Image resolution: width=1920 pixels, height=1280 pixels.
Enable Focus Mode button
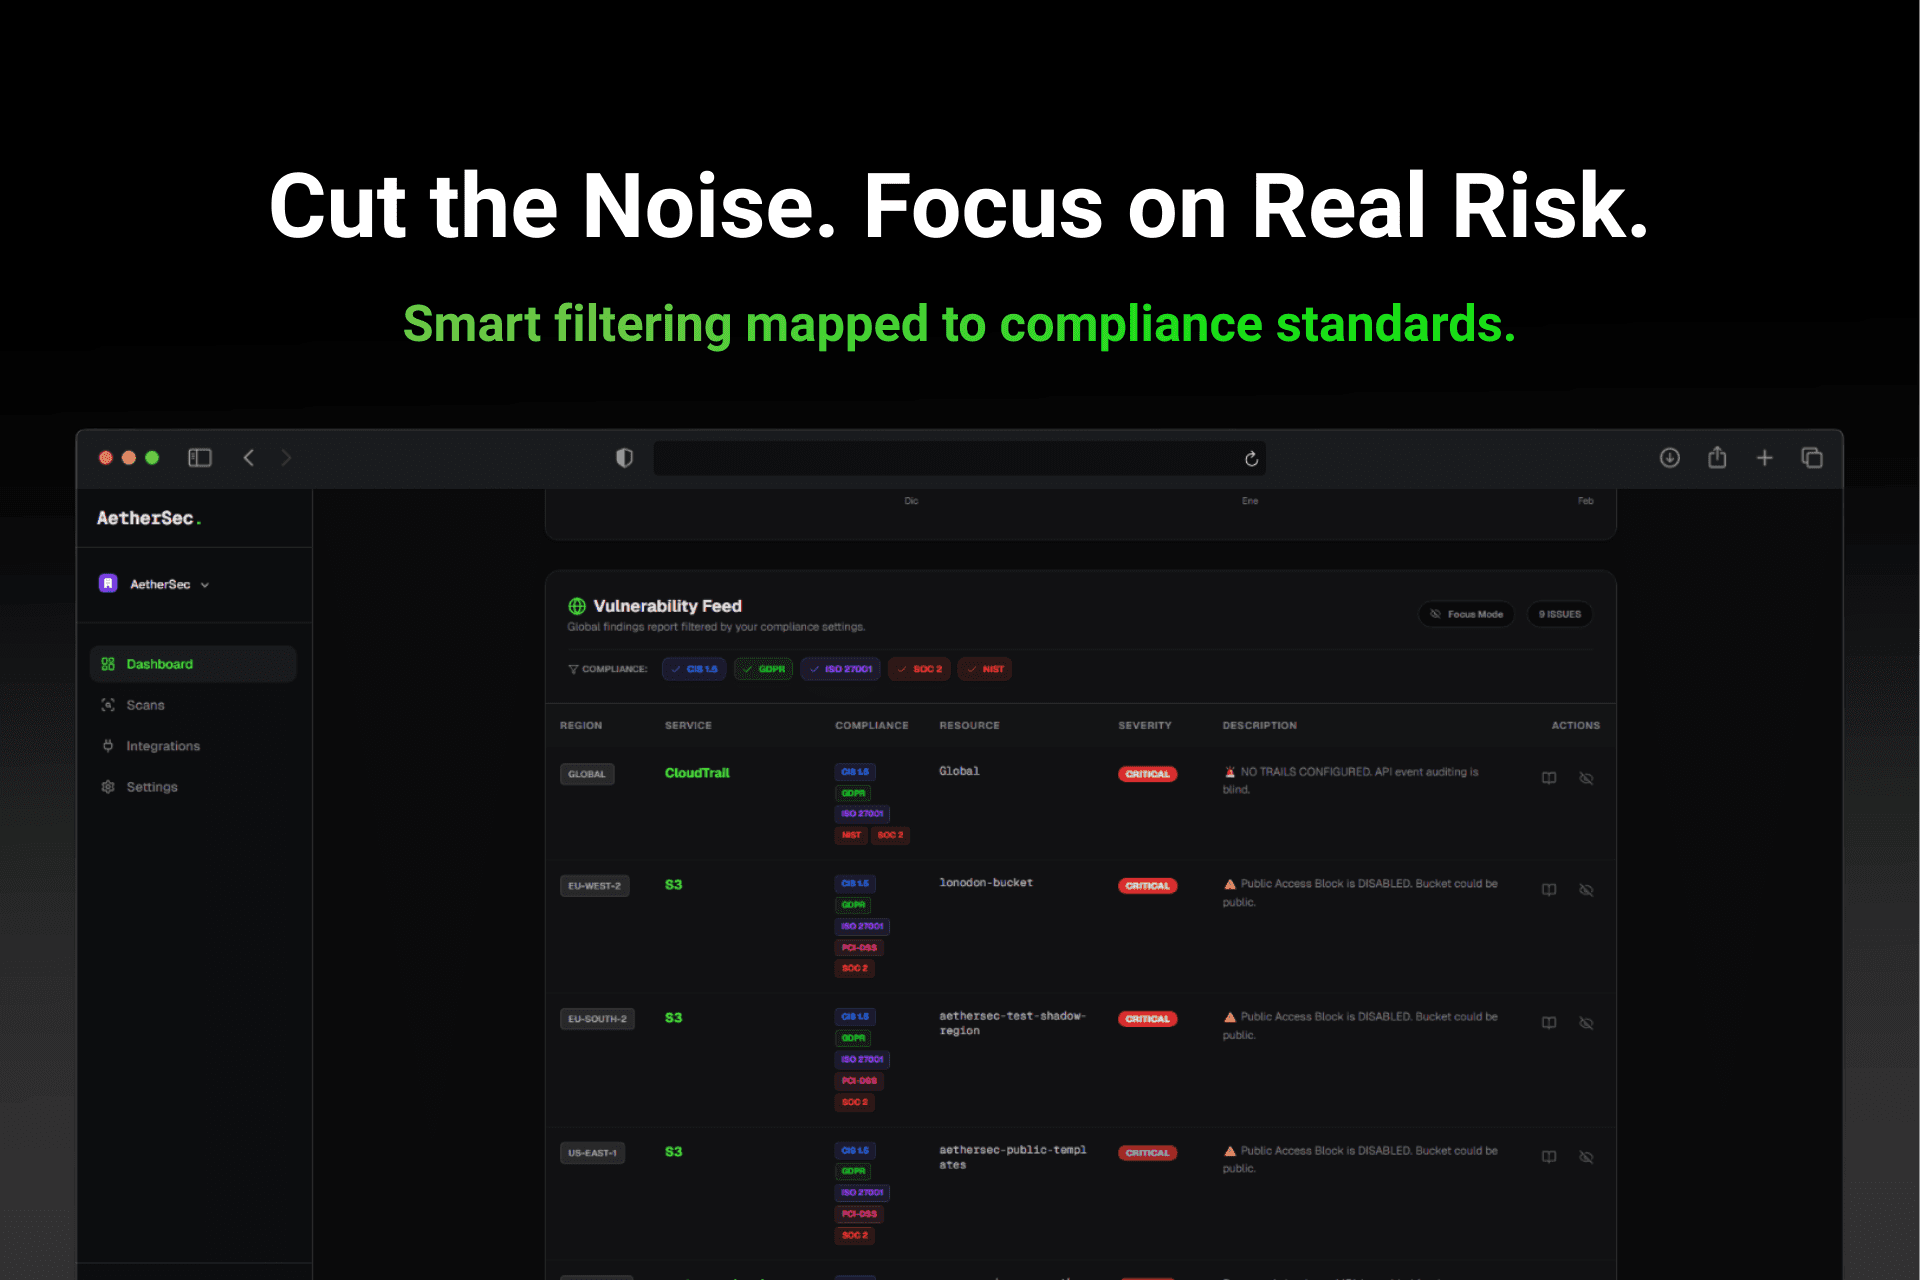point(1466,614)
